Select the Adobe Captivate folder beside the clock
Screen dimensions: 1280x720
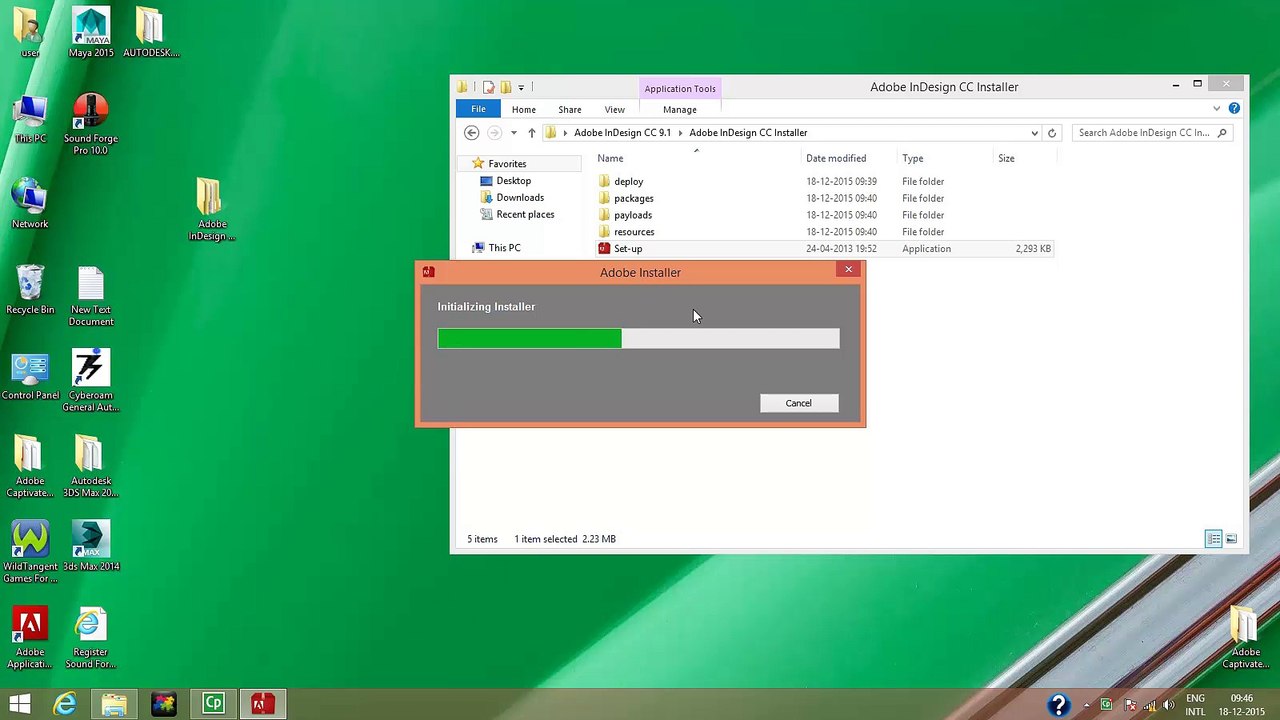click(x=1245, y=638)
